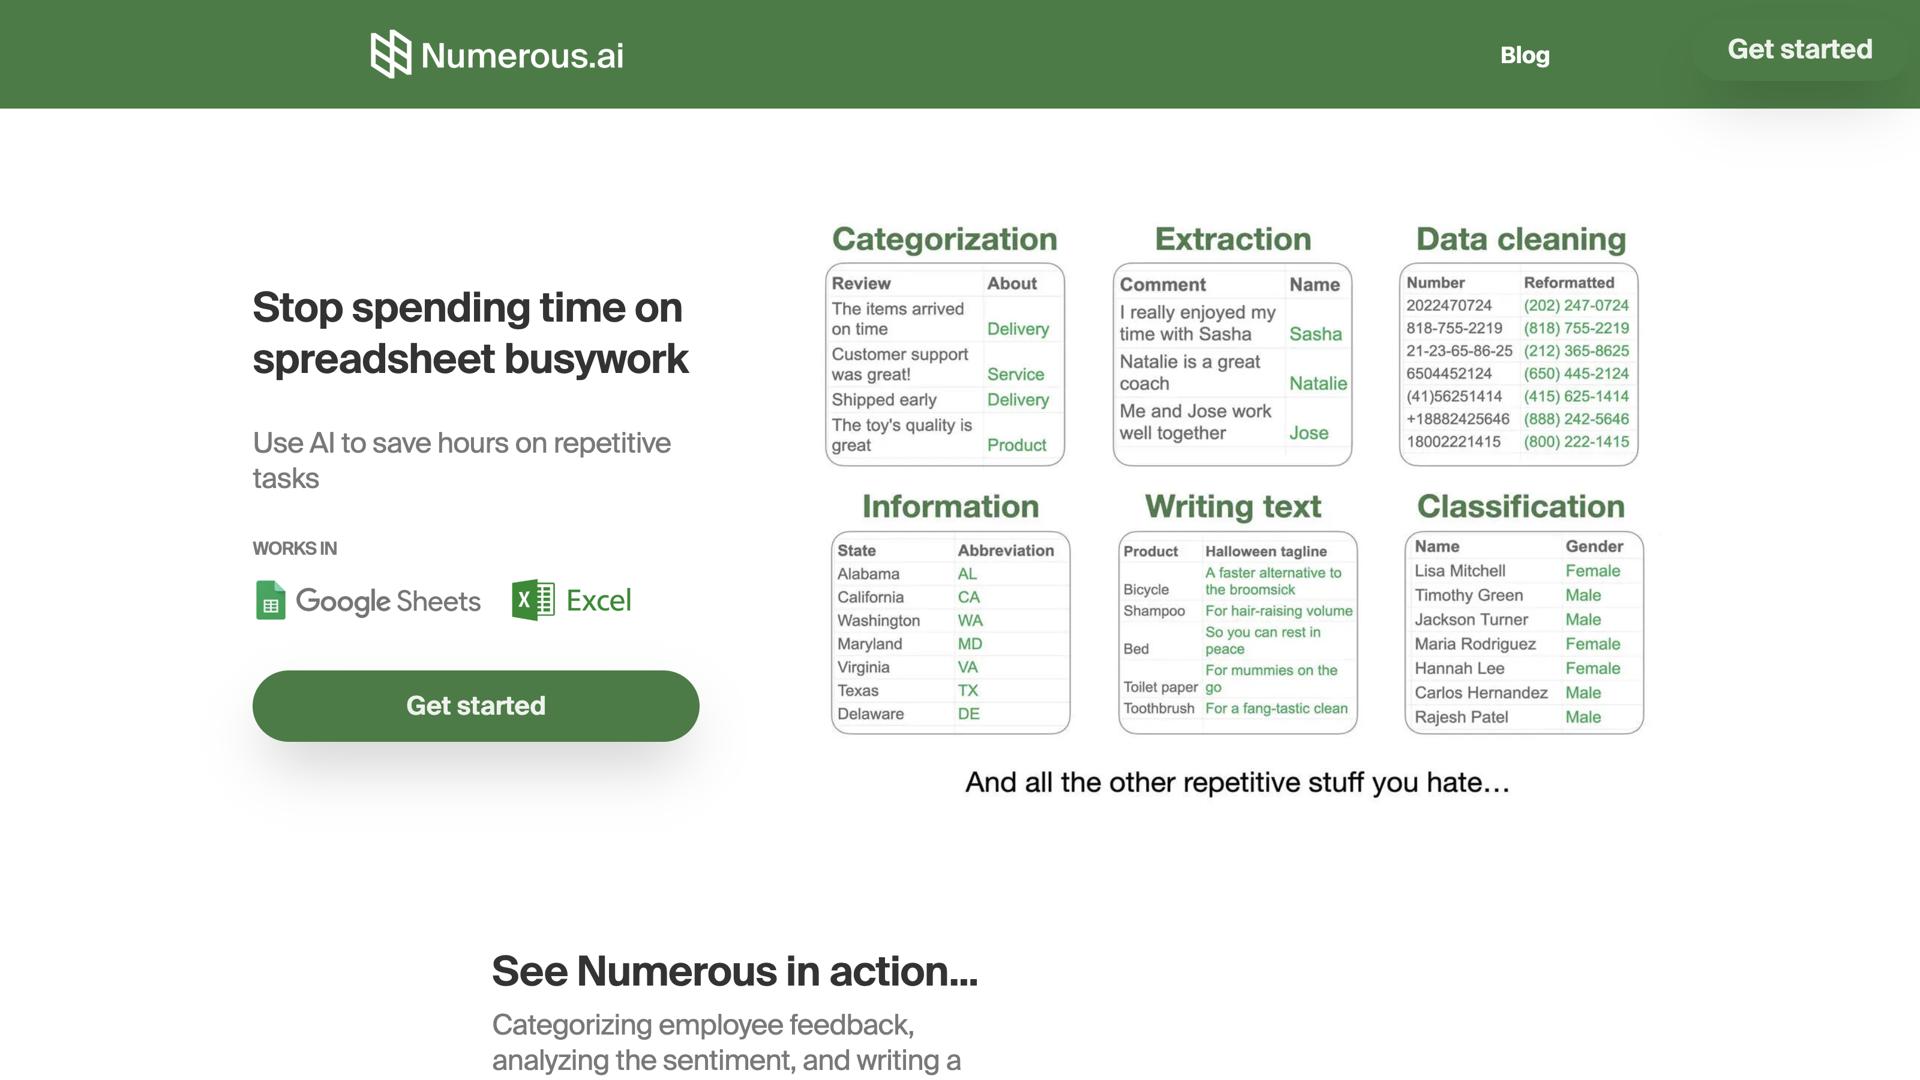Open the Blog page
Image resolution: width=1920 pixels, height=1080 pixels.
click(1524, 55)
